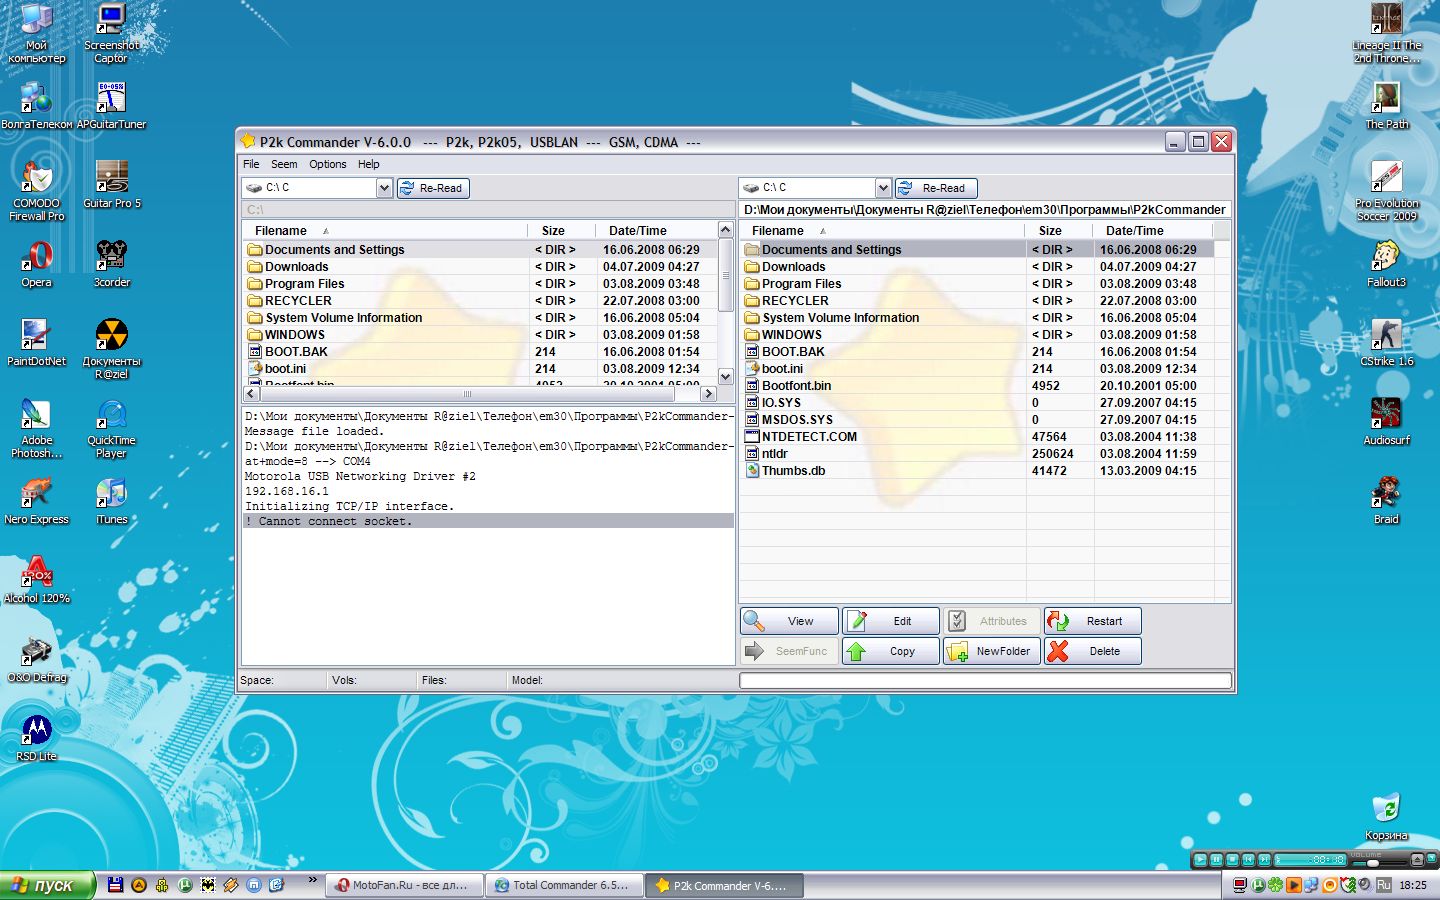
Task: Click Re-Read button in right panel
Action: (x=935, y=188)
